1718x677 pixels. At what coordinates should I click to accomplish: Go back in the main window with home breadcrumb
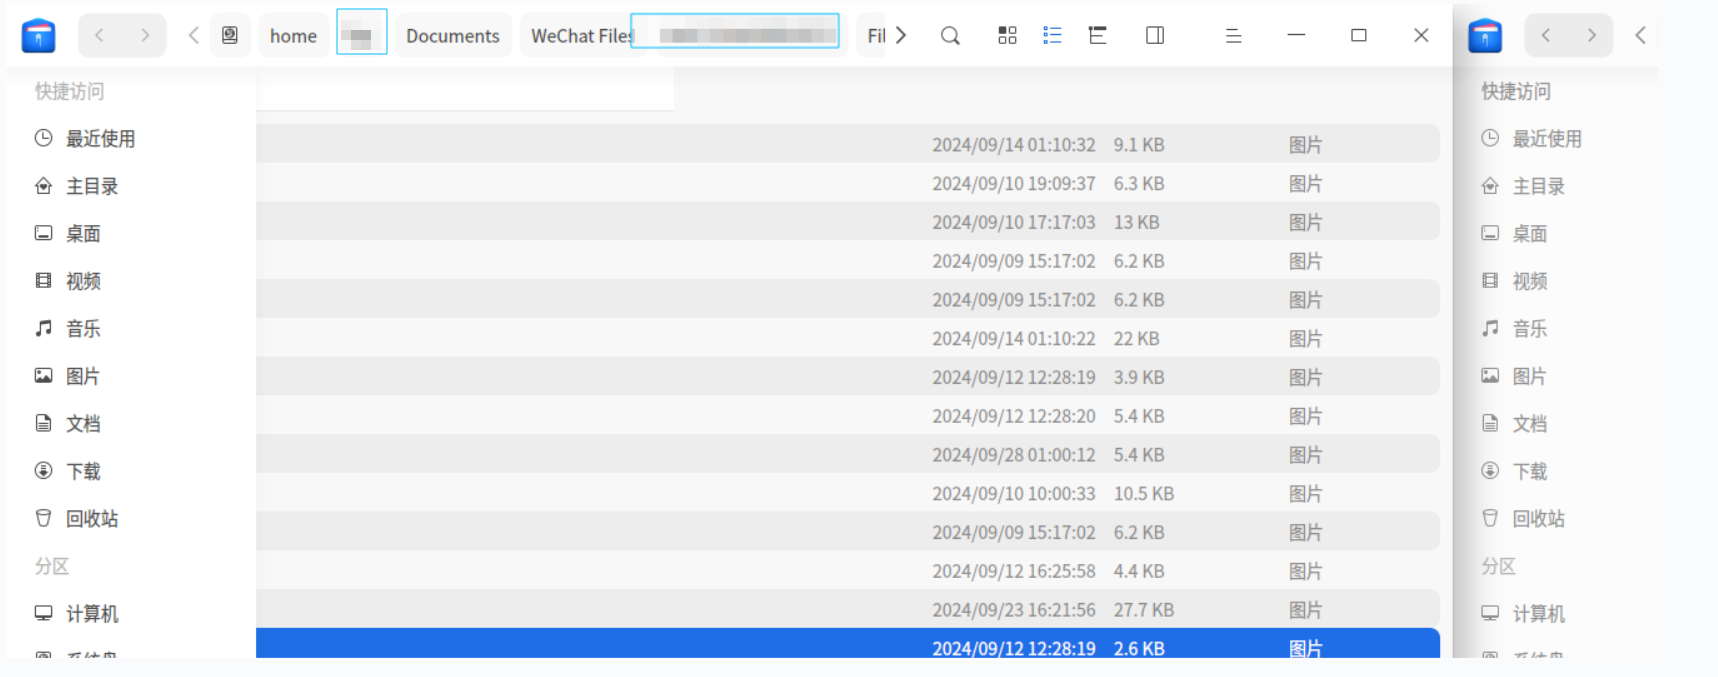(99, 36)
